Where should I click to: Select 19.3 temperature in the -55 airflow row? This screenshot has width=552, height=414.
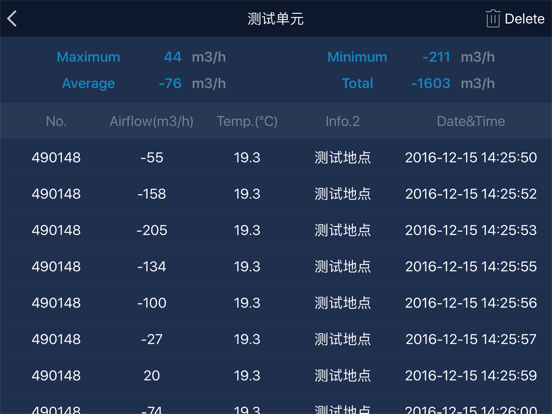pyautogui.click(x=247, y=158)
